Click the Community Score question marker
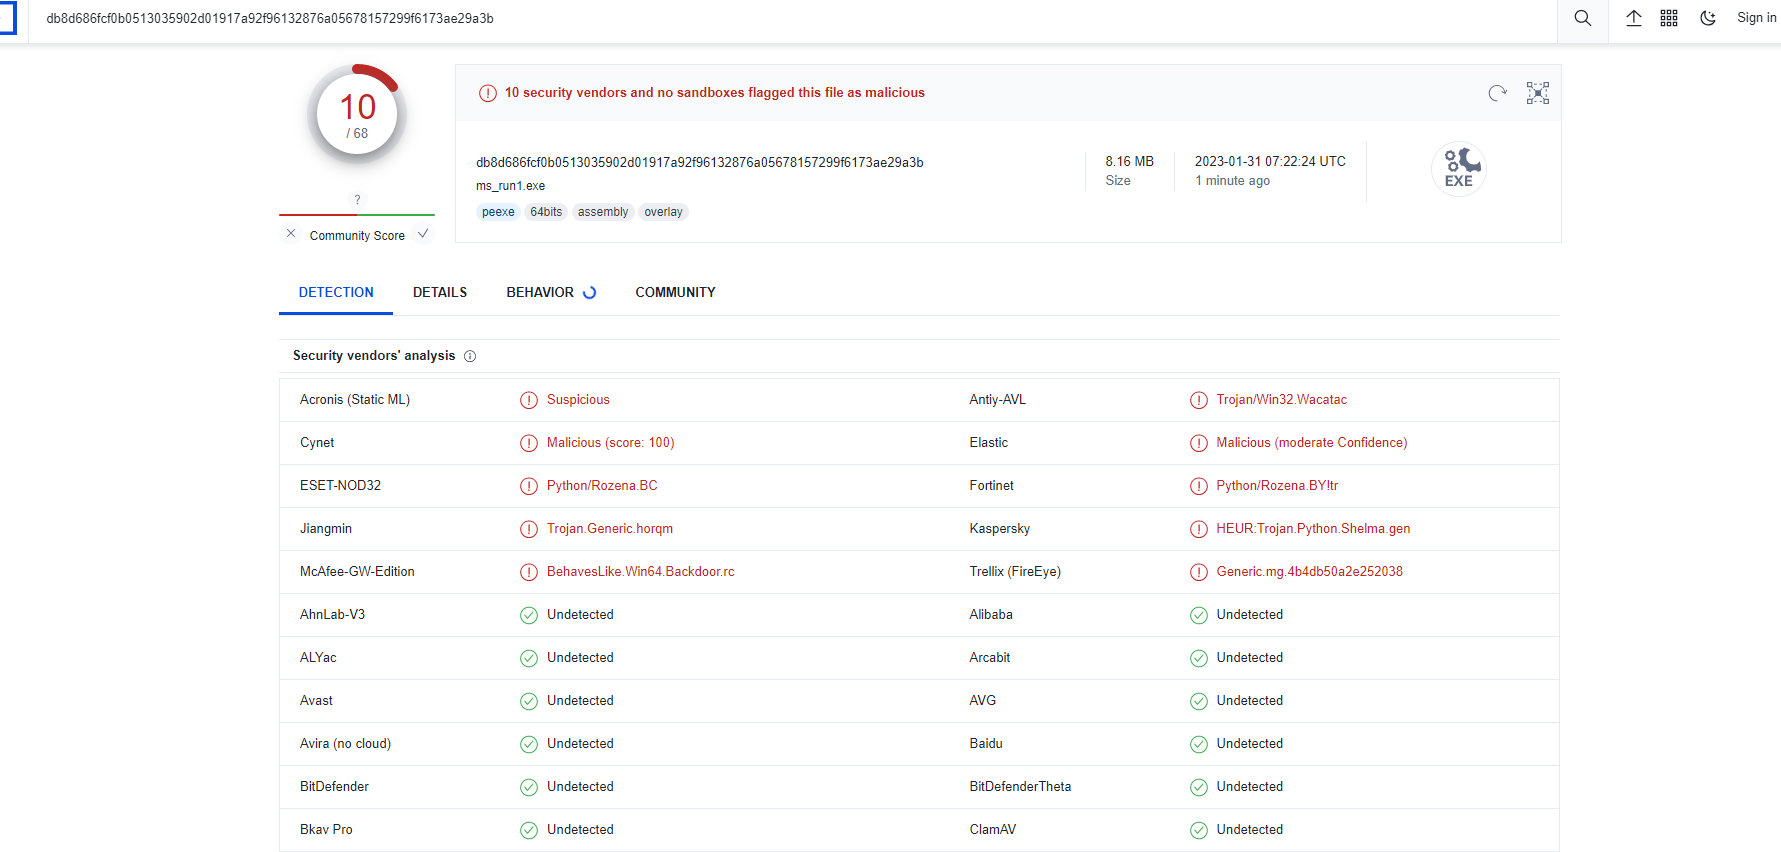 click(357, 200)
